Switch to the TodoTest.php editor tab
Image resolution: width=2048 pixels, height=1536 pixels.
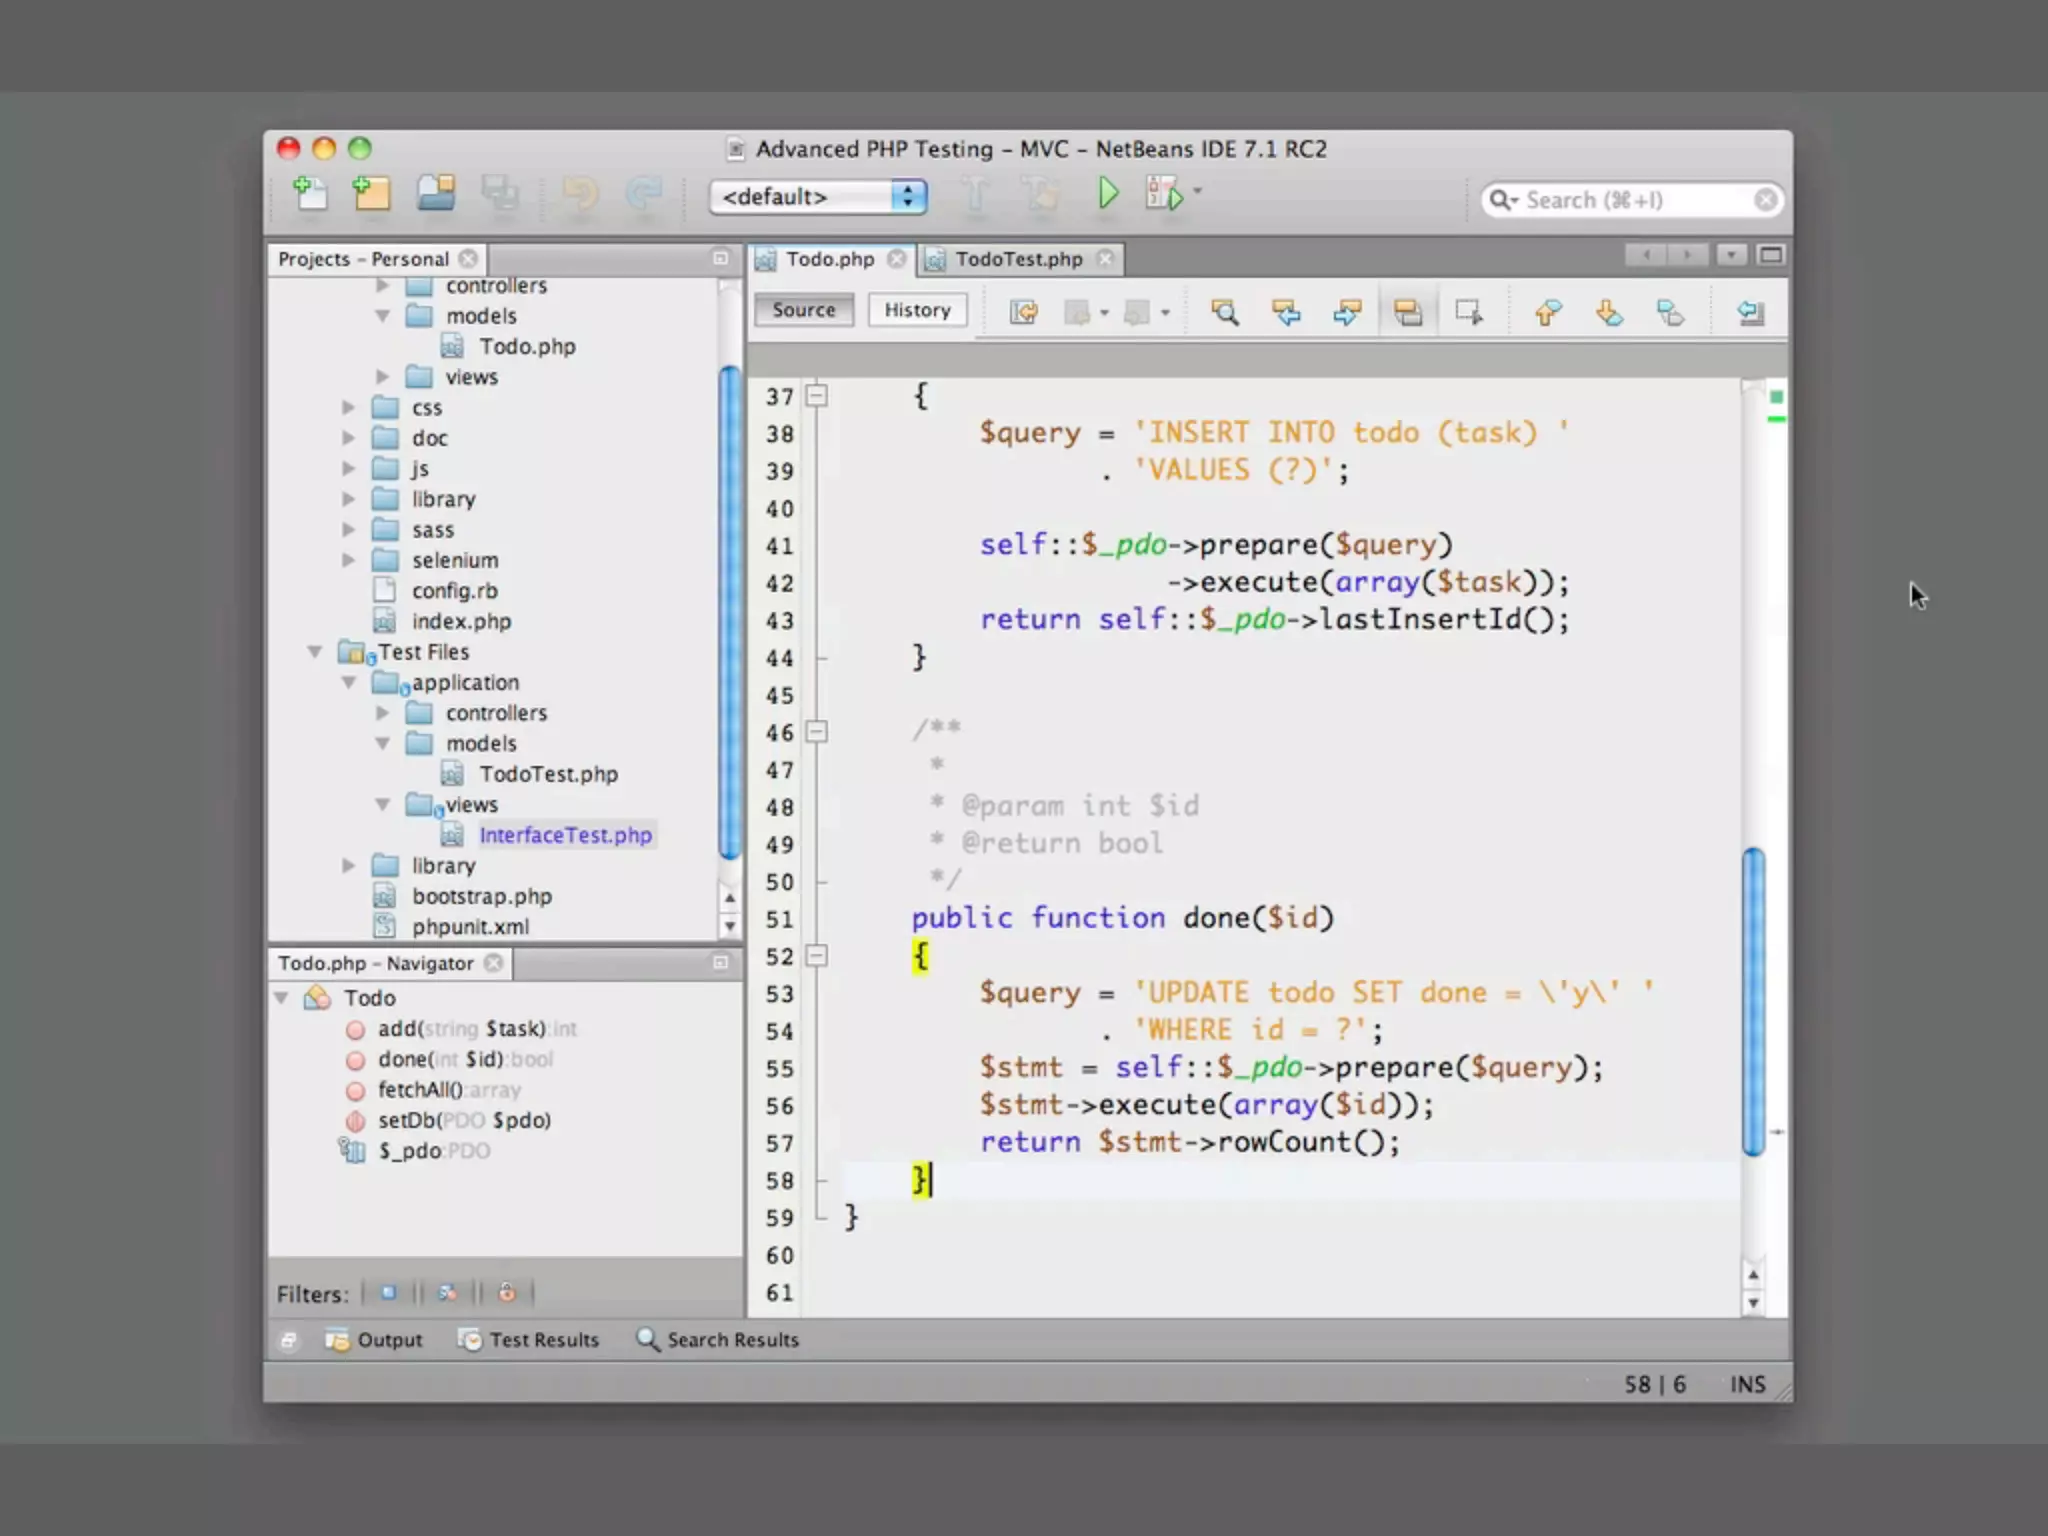(1018, 260)
